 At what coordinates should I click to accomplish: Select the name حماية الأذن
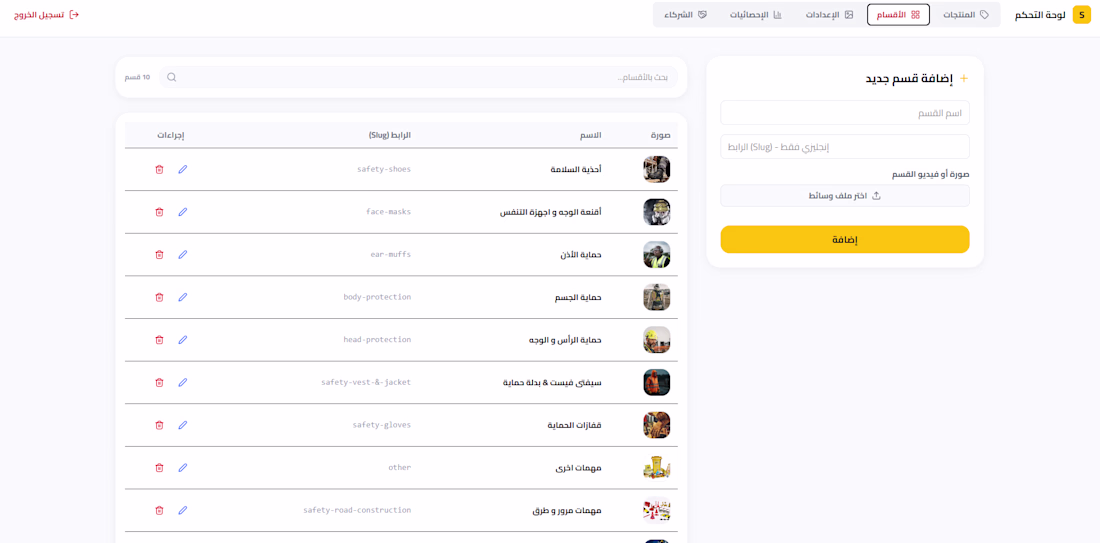pyautogui.click(x=579, y=255)
